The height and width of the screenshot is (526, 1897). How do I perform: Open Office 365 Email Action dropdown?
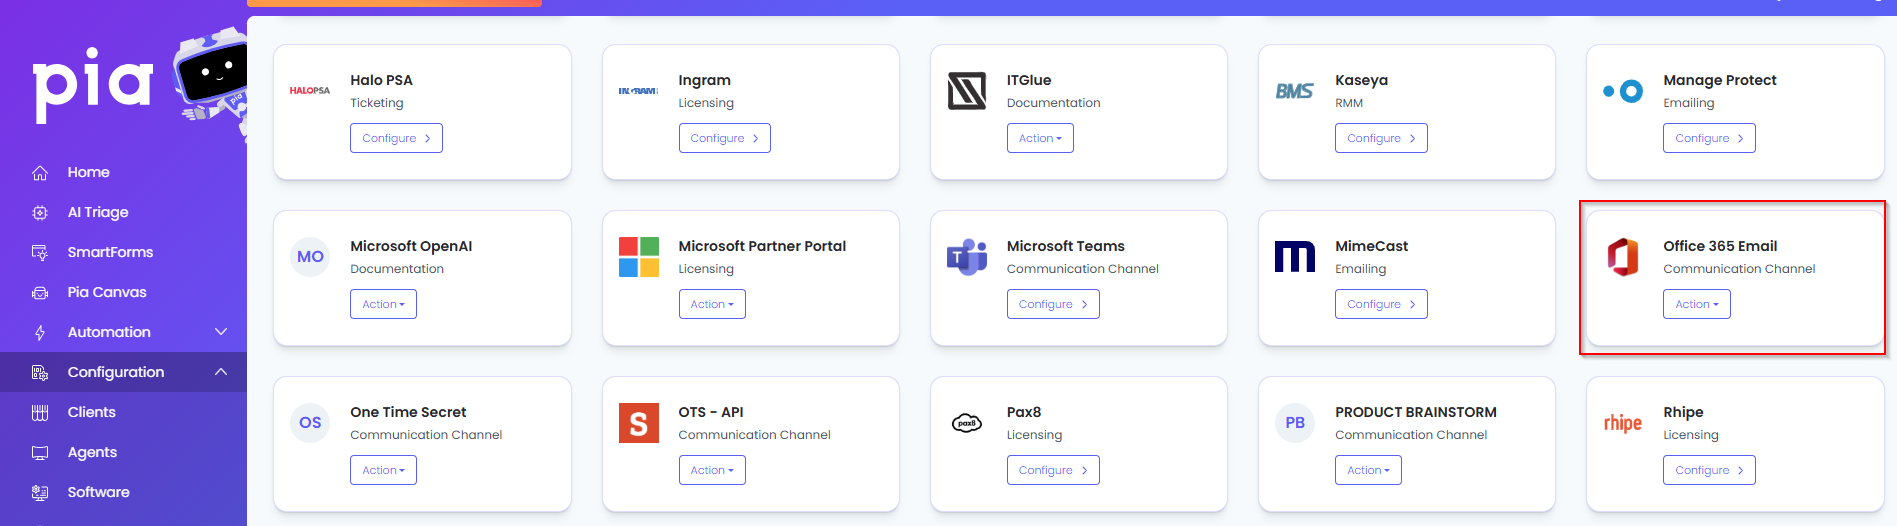coord(1697,304)
